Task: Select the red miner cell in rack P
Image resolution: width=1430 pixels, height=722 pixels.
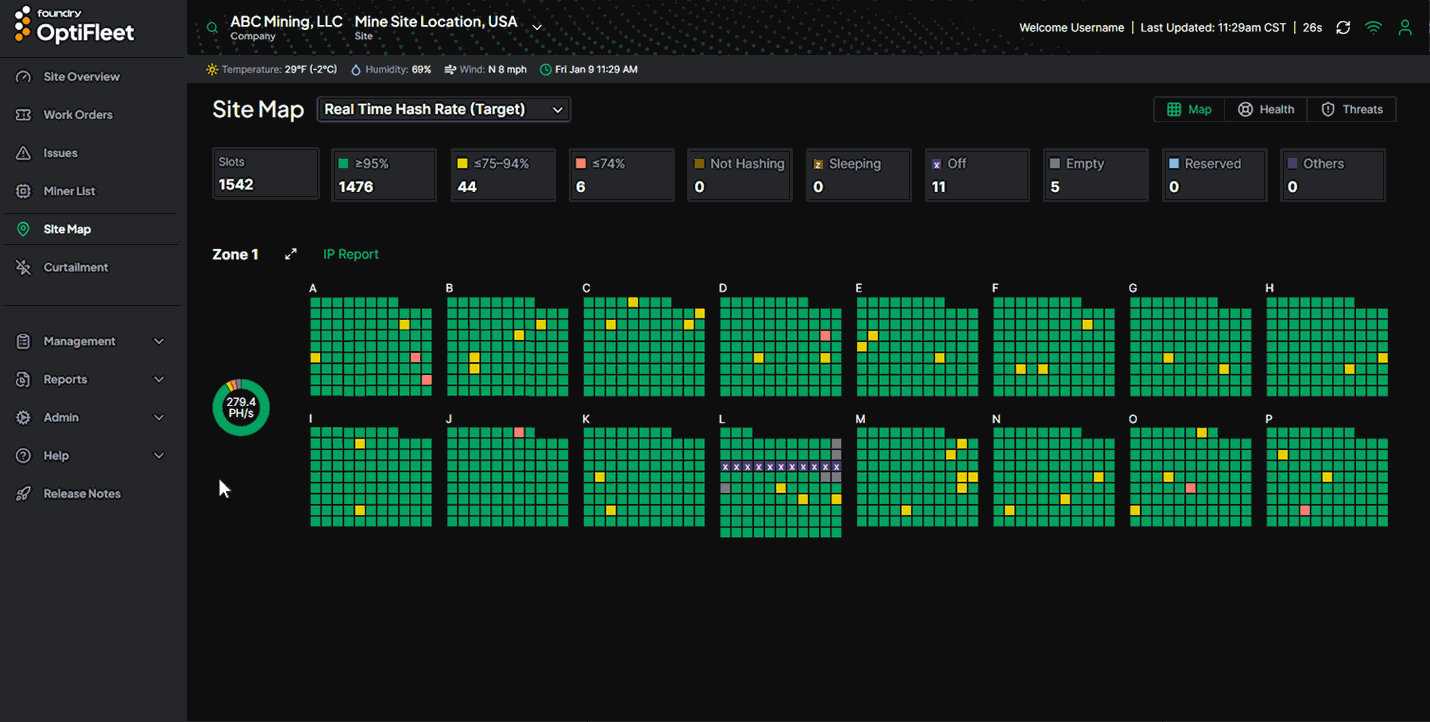Action: point(1305,510)
